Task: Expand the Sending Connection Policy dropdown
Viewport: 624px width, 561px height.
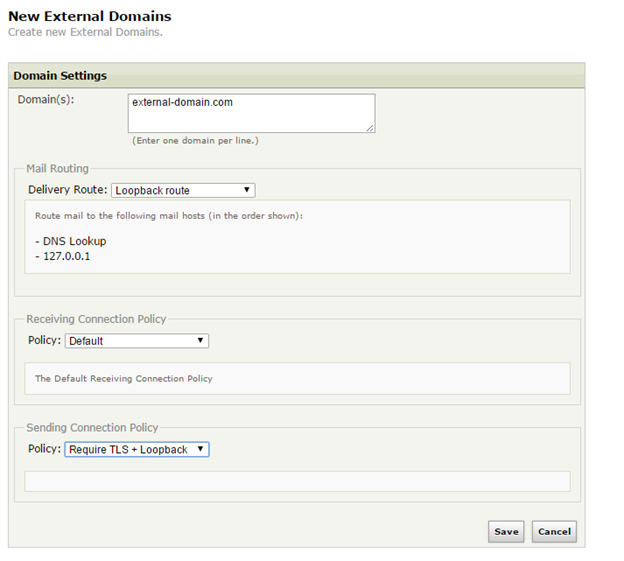Action: click(137, 450)
